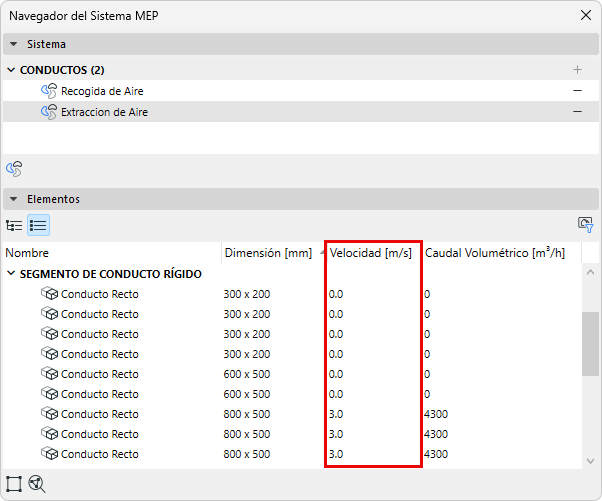Click the zoom to element icon

tap(37, 484)
